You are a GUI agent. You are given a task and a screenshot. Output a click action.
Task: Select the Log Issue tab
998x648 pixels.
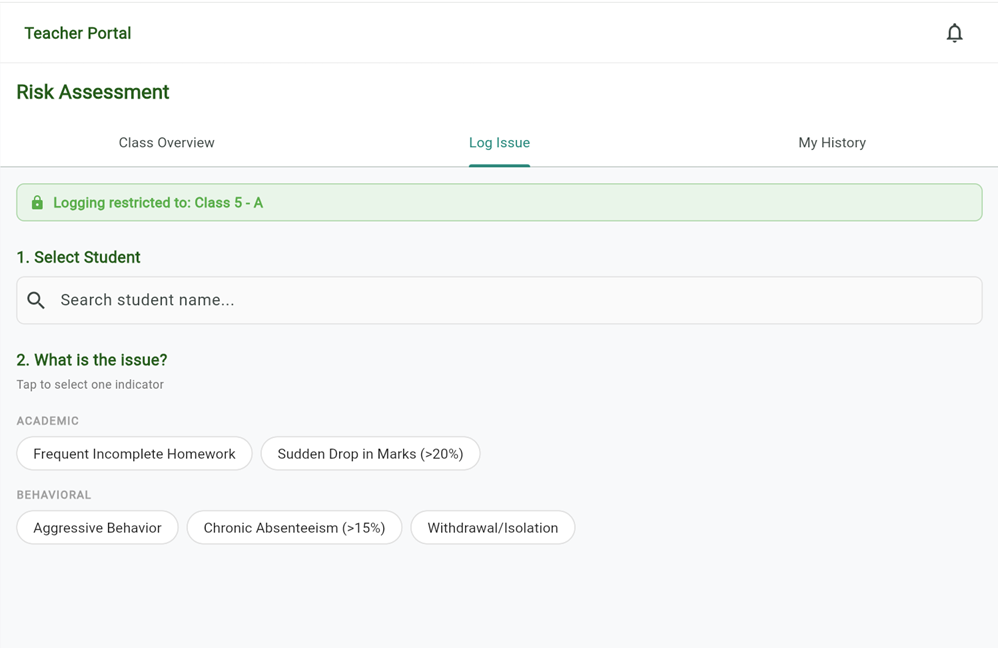[499, 143]
